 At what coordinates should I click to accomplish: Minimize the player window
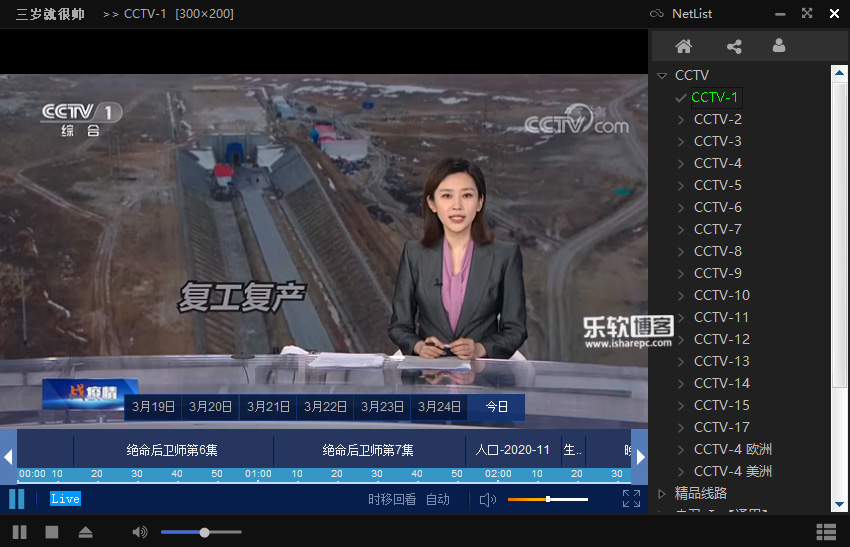tap(780, 14)
